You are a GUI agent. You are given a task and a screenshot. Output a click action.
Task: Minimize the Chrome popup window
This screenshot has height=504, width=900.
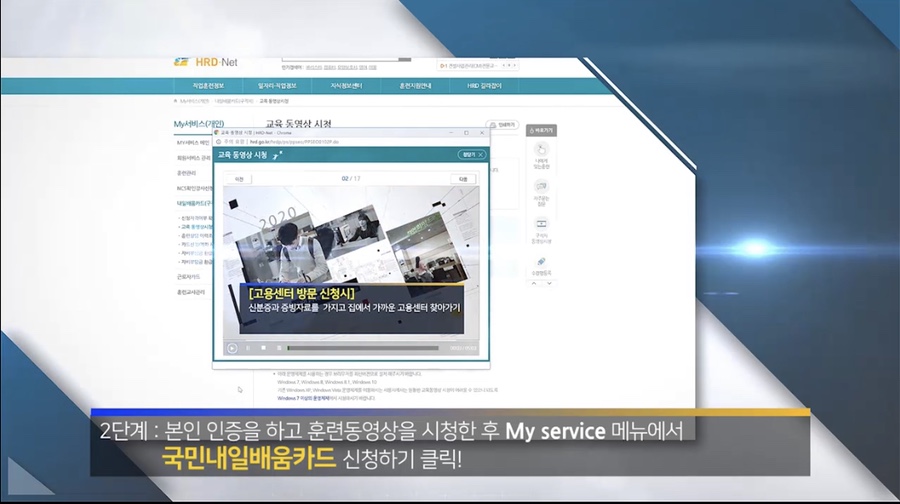click(x=451, y=133)
